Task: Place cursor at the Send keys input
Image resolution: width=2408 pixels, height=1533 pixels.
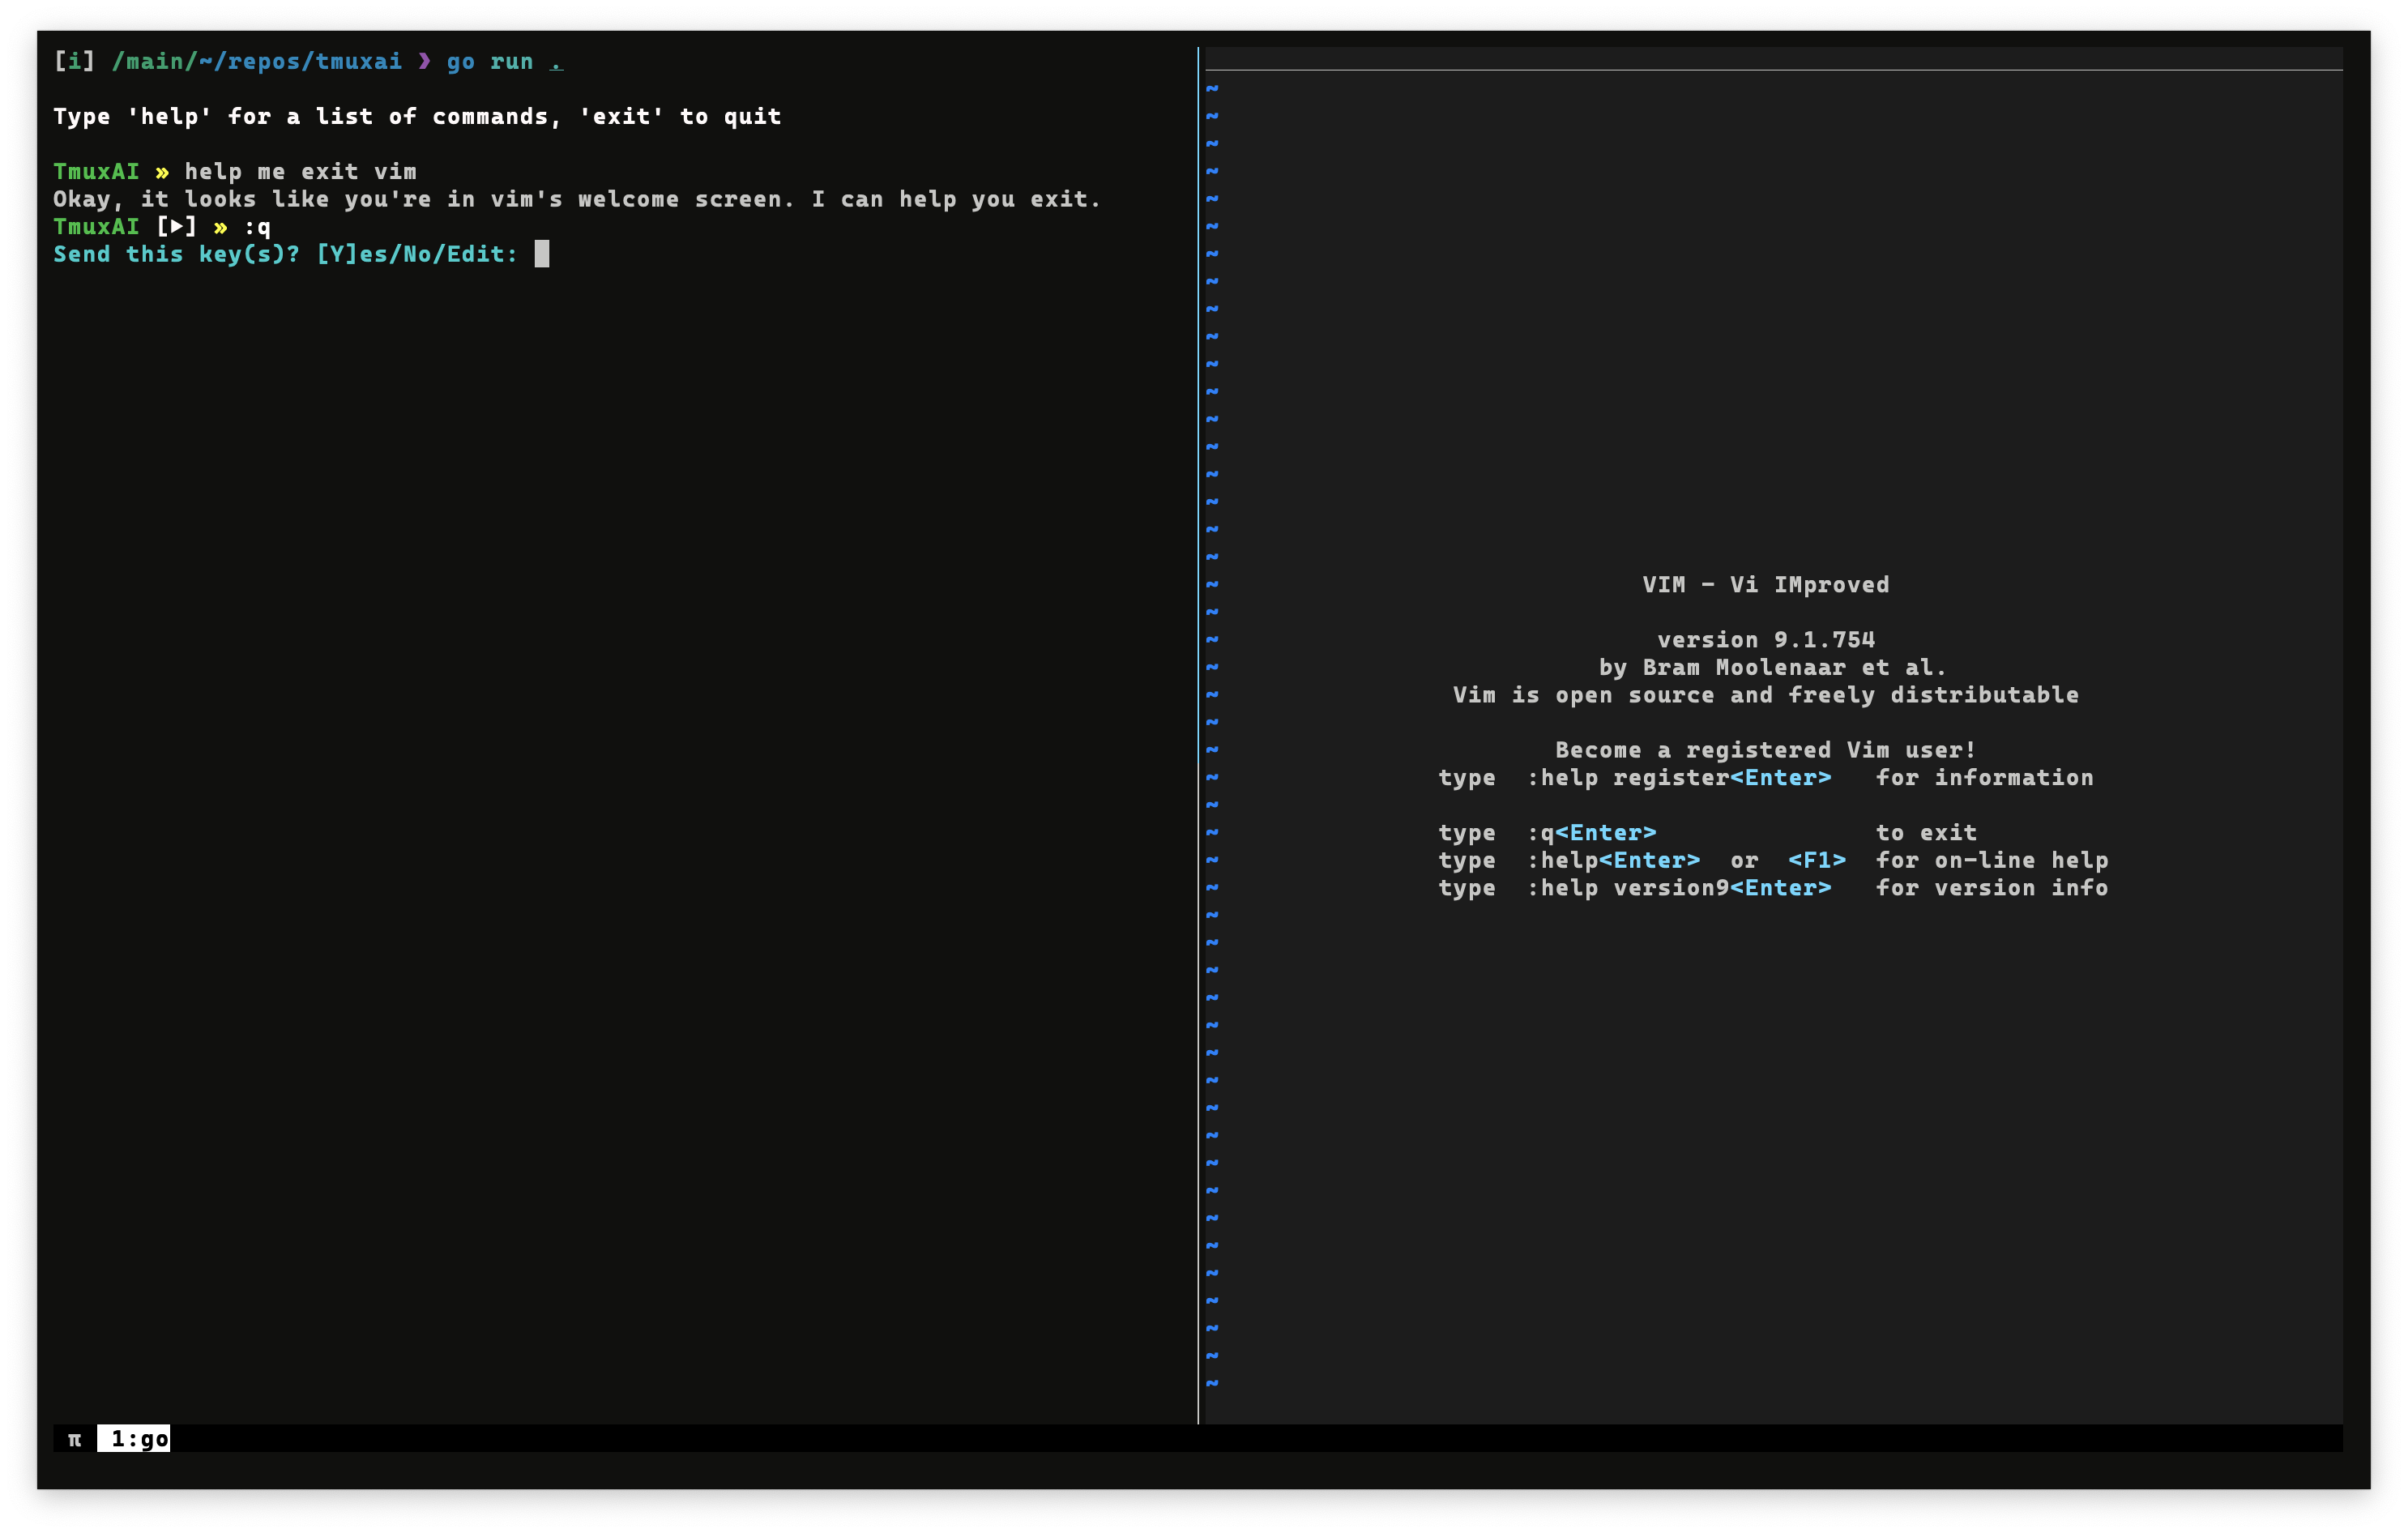Action: click(542, 254)
